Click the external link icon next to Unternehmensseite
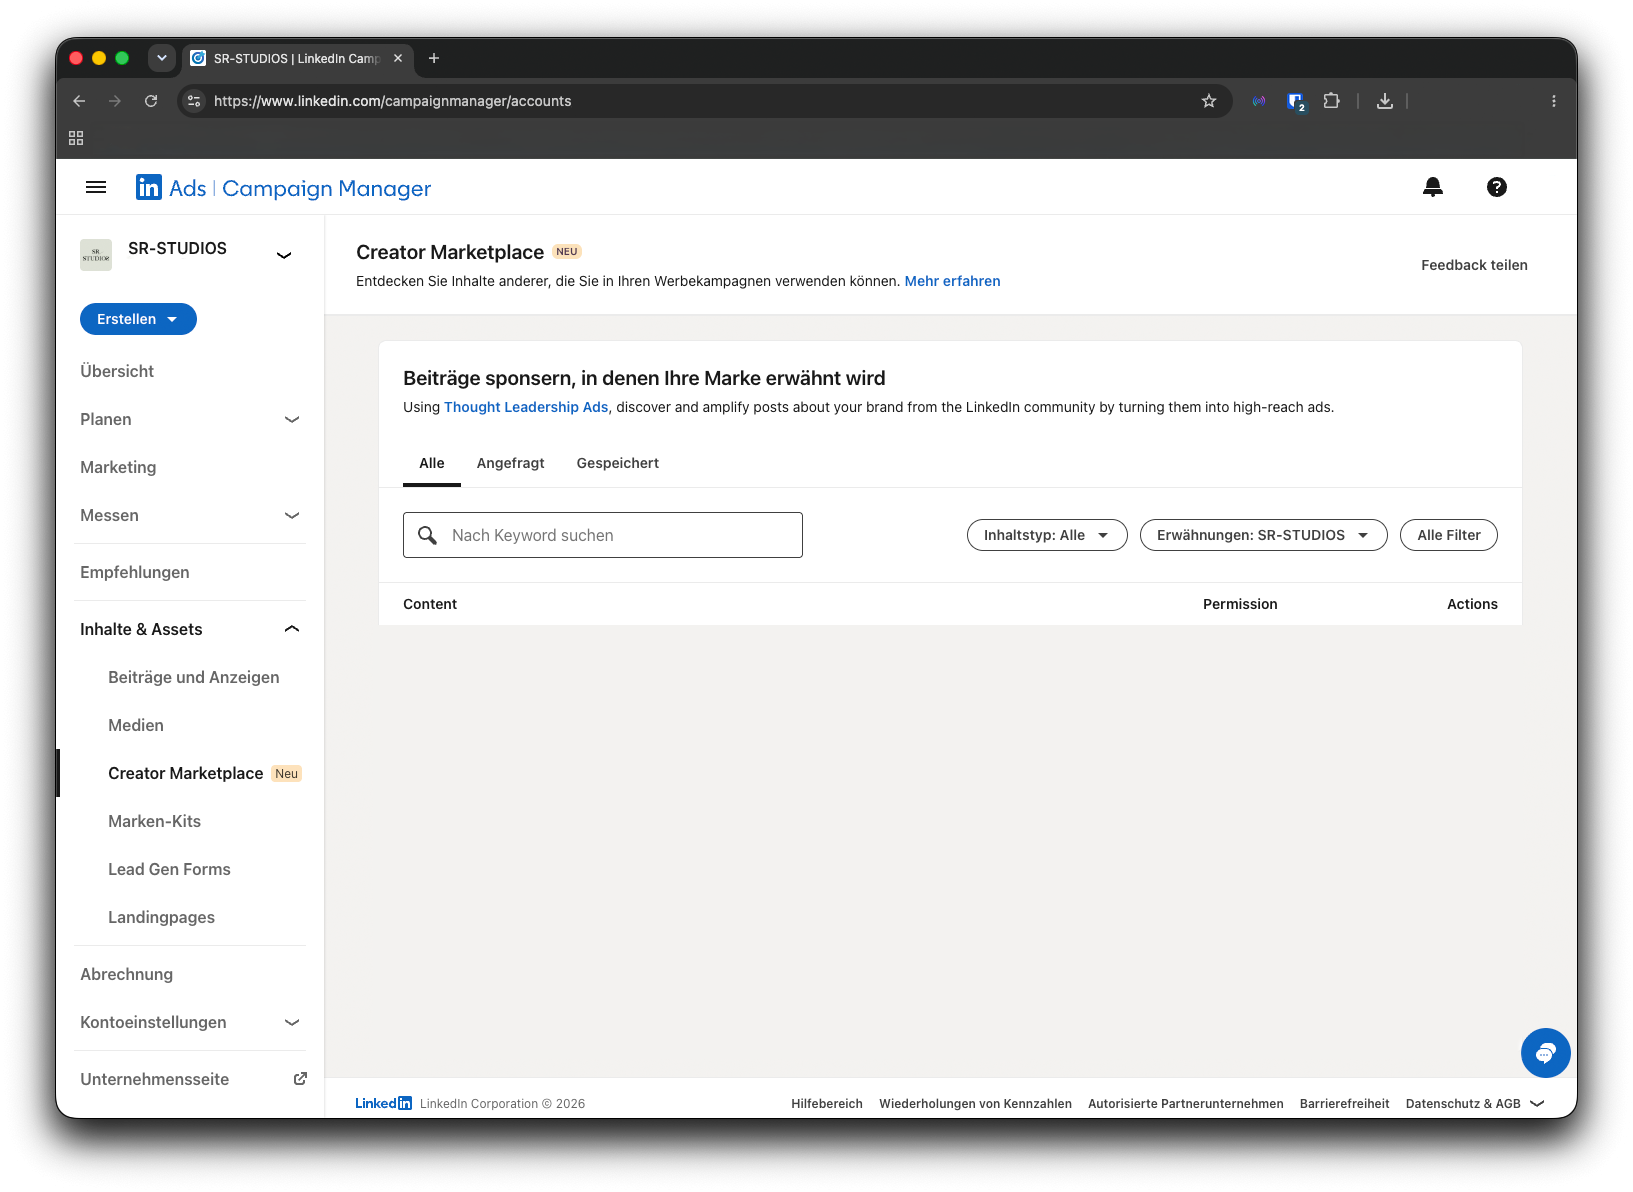This screenshot has width=1633, height=1192. 300,1079
